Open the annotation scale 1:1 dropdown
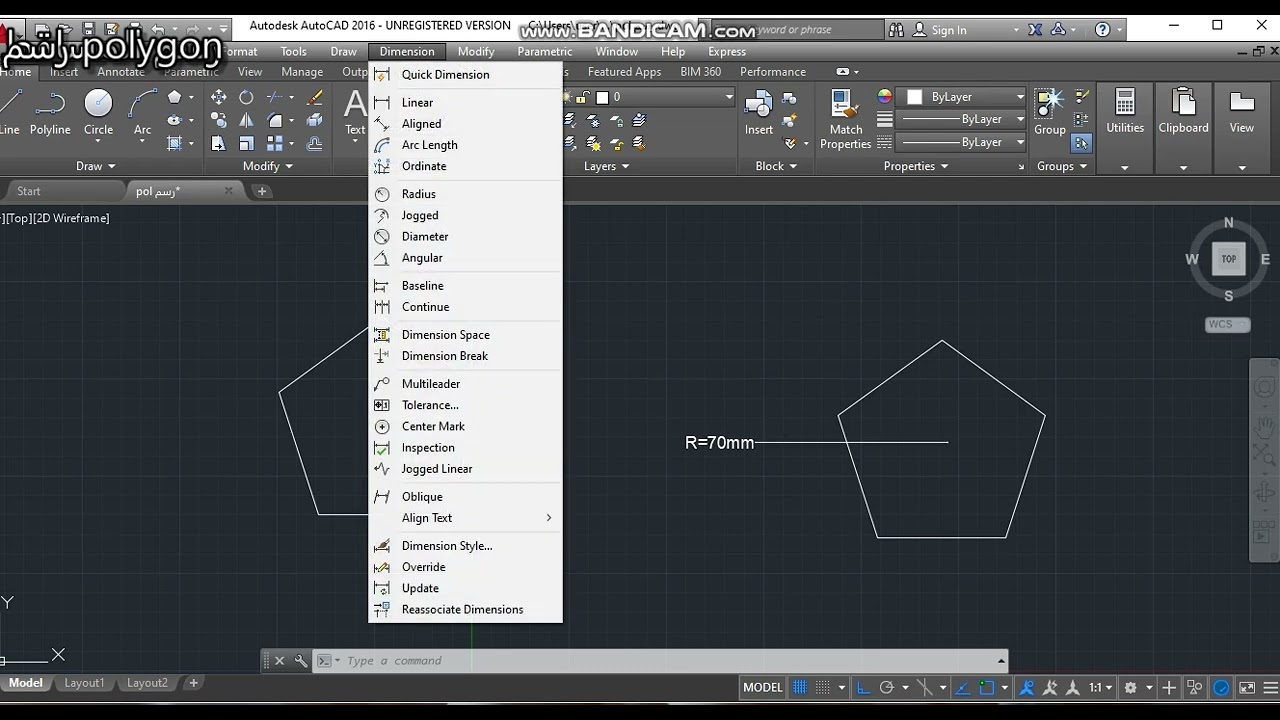1280x720 pixels. click(1101, 688)
